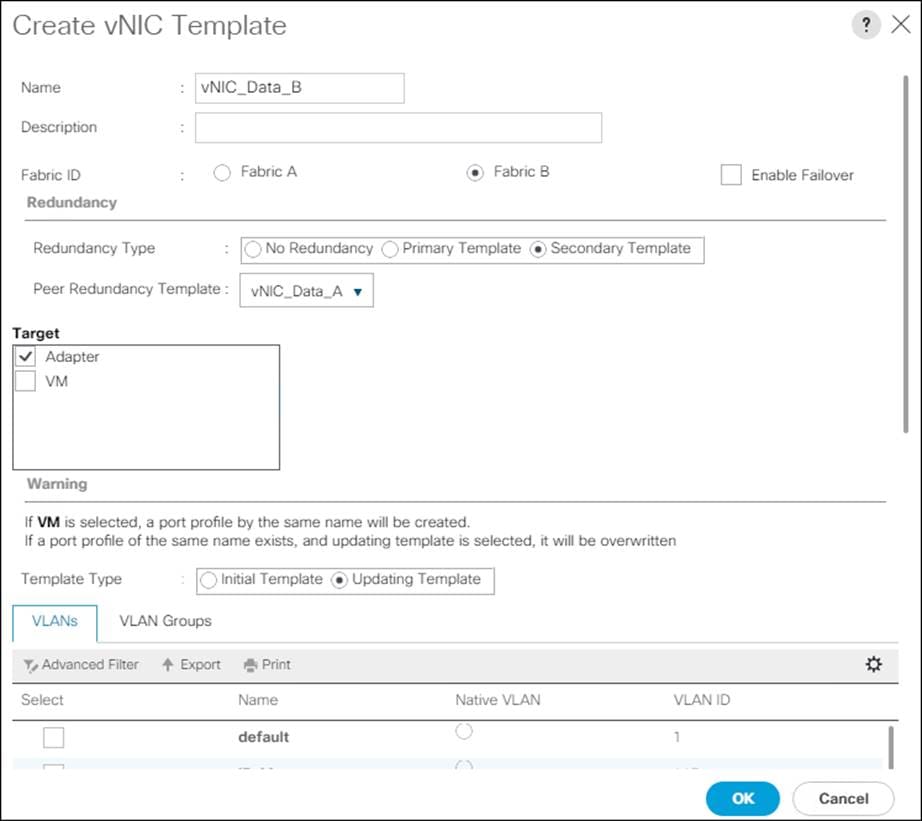The width and height of the screenshot is (922, 821).
Task: Sort by the Name column header
Action: click(258, 700)
